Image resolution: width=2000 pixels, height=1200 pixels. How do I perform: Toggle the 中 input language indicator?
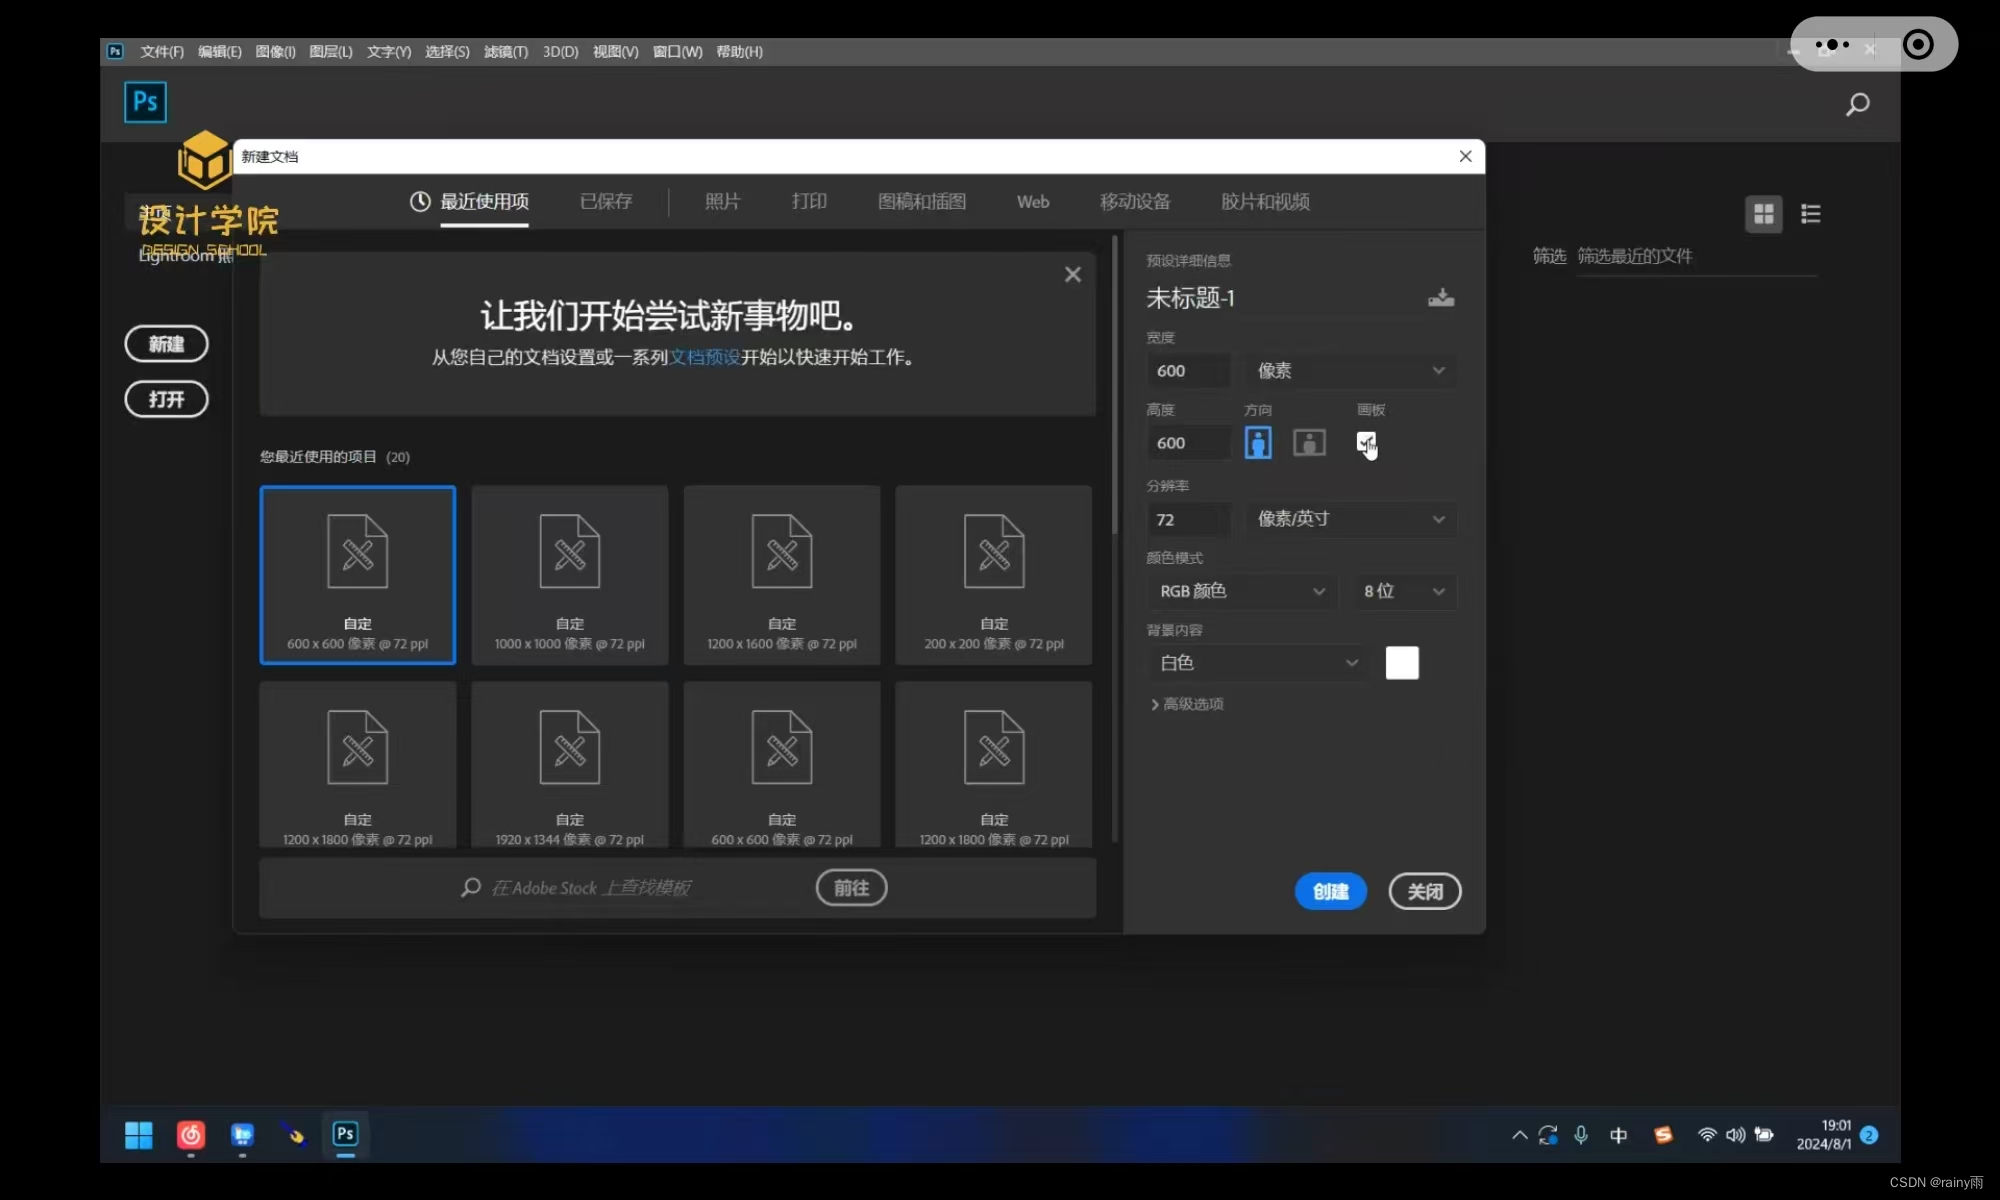point(1619,1135)
